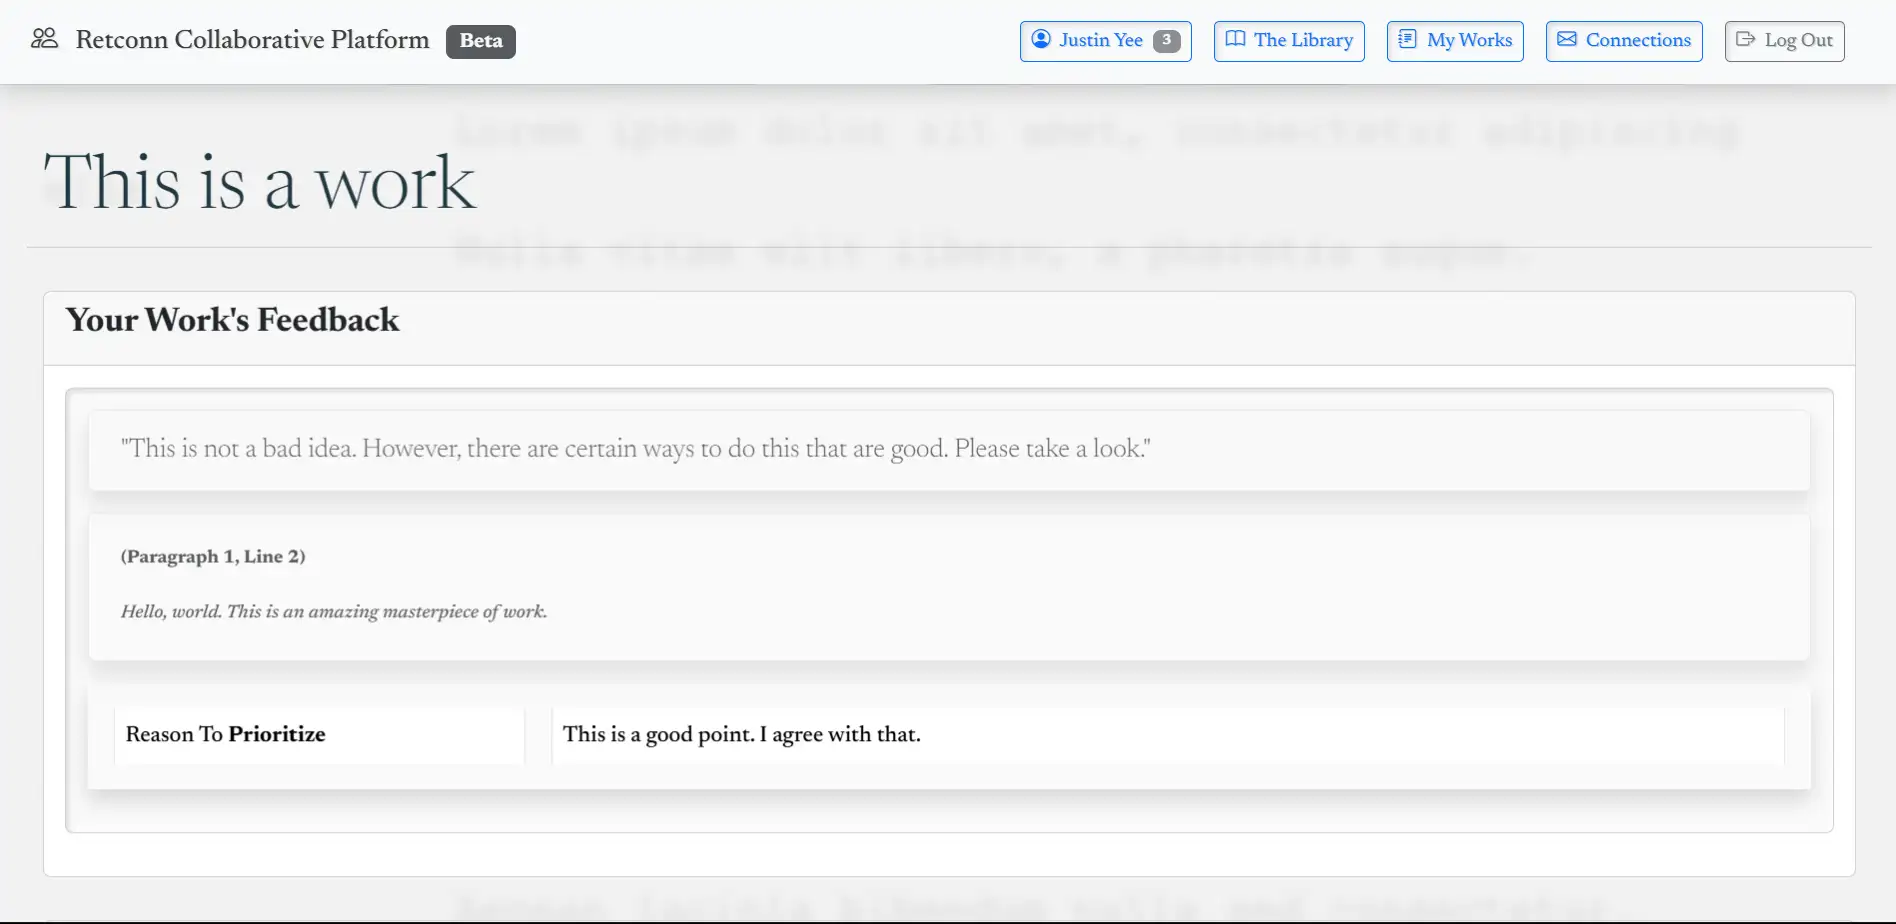Click the "This is a good point" response text
Viewport: 1896px width, 924px height.
[741, 734]
